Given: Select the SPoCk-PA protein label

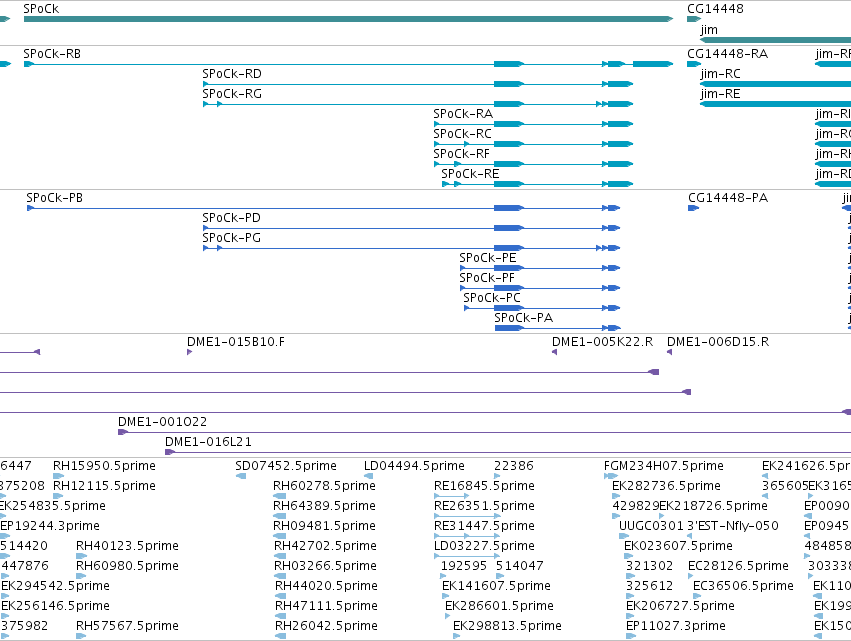Looking at the screenshot, I should (524, 318).
